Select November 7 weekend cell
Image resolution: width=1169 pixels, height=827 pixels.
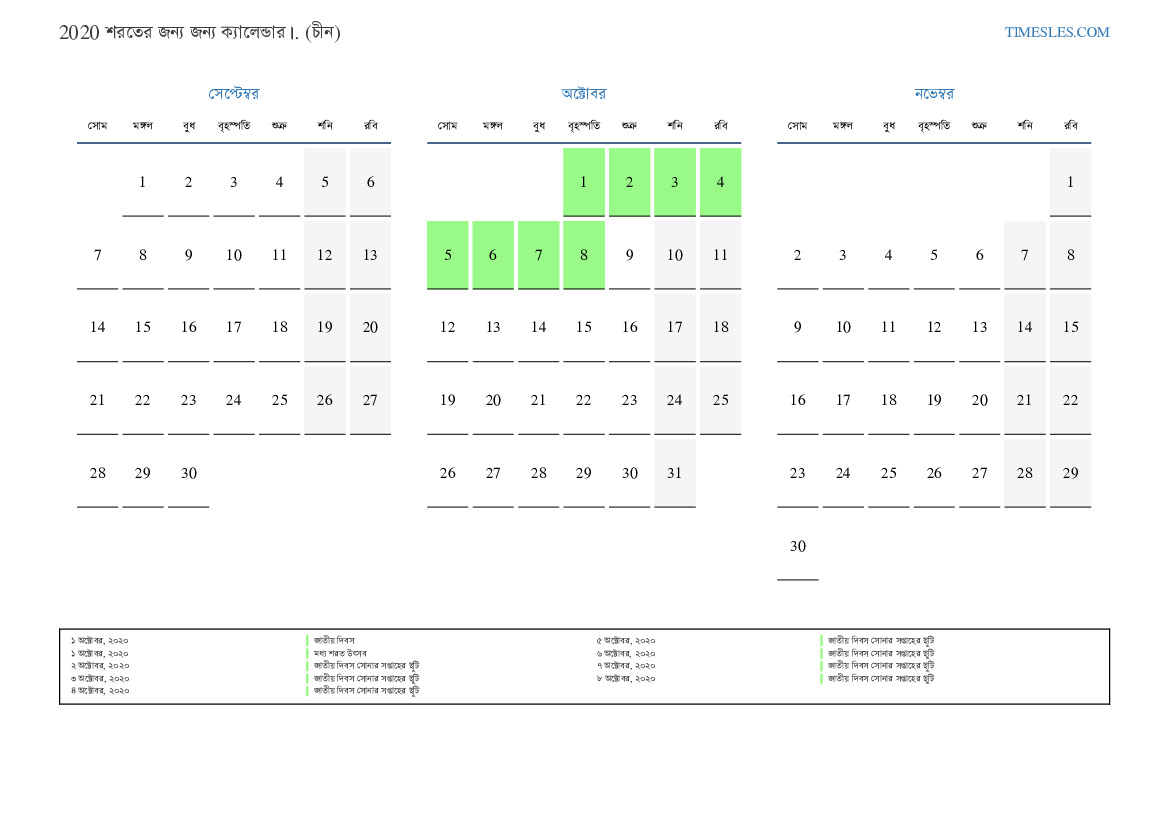click(1025, 255)
